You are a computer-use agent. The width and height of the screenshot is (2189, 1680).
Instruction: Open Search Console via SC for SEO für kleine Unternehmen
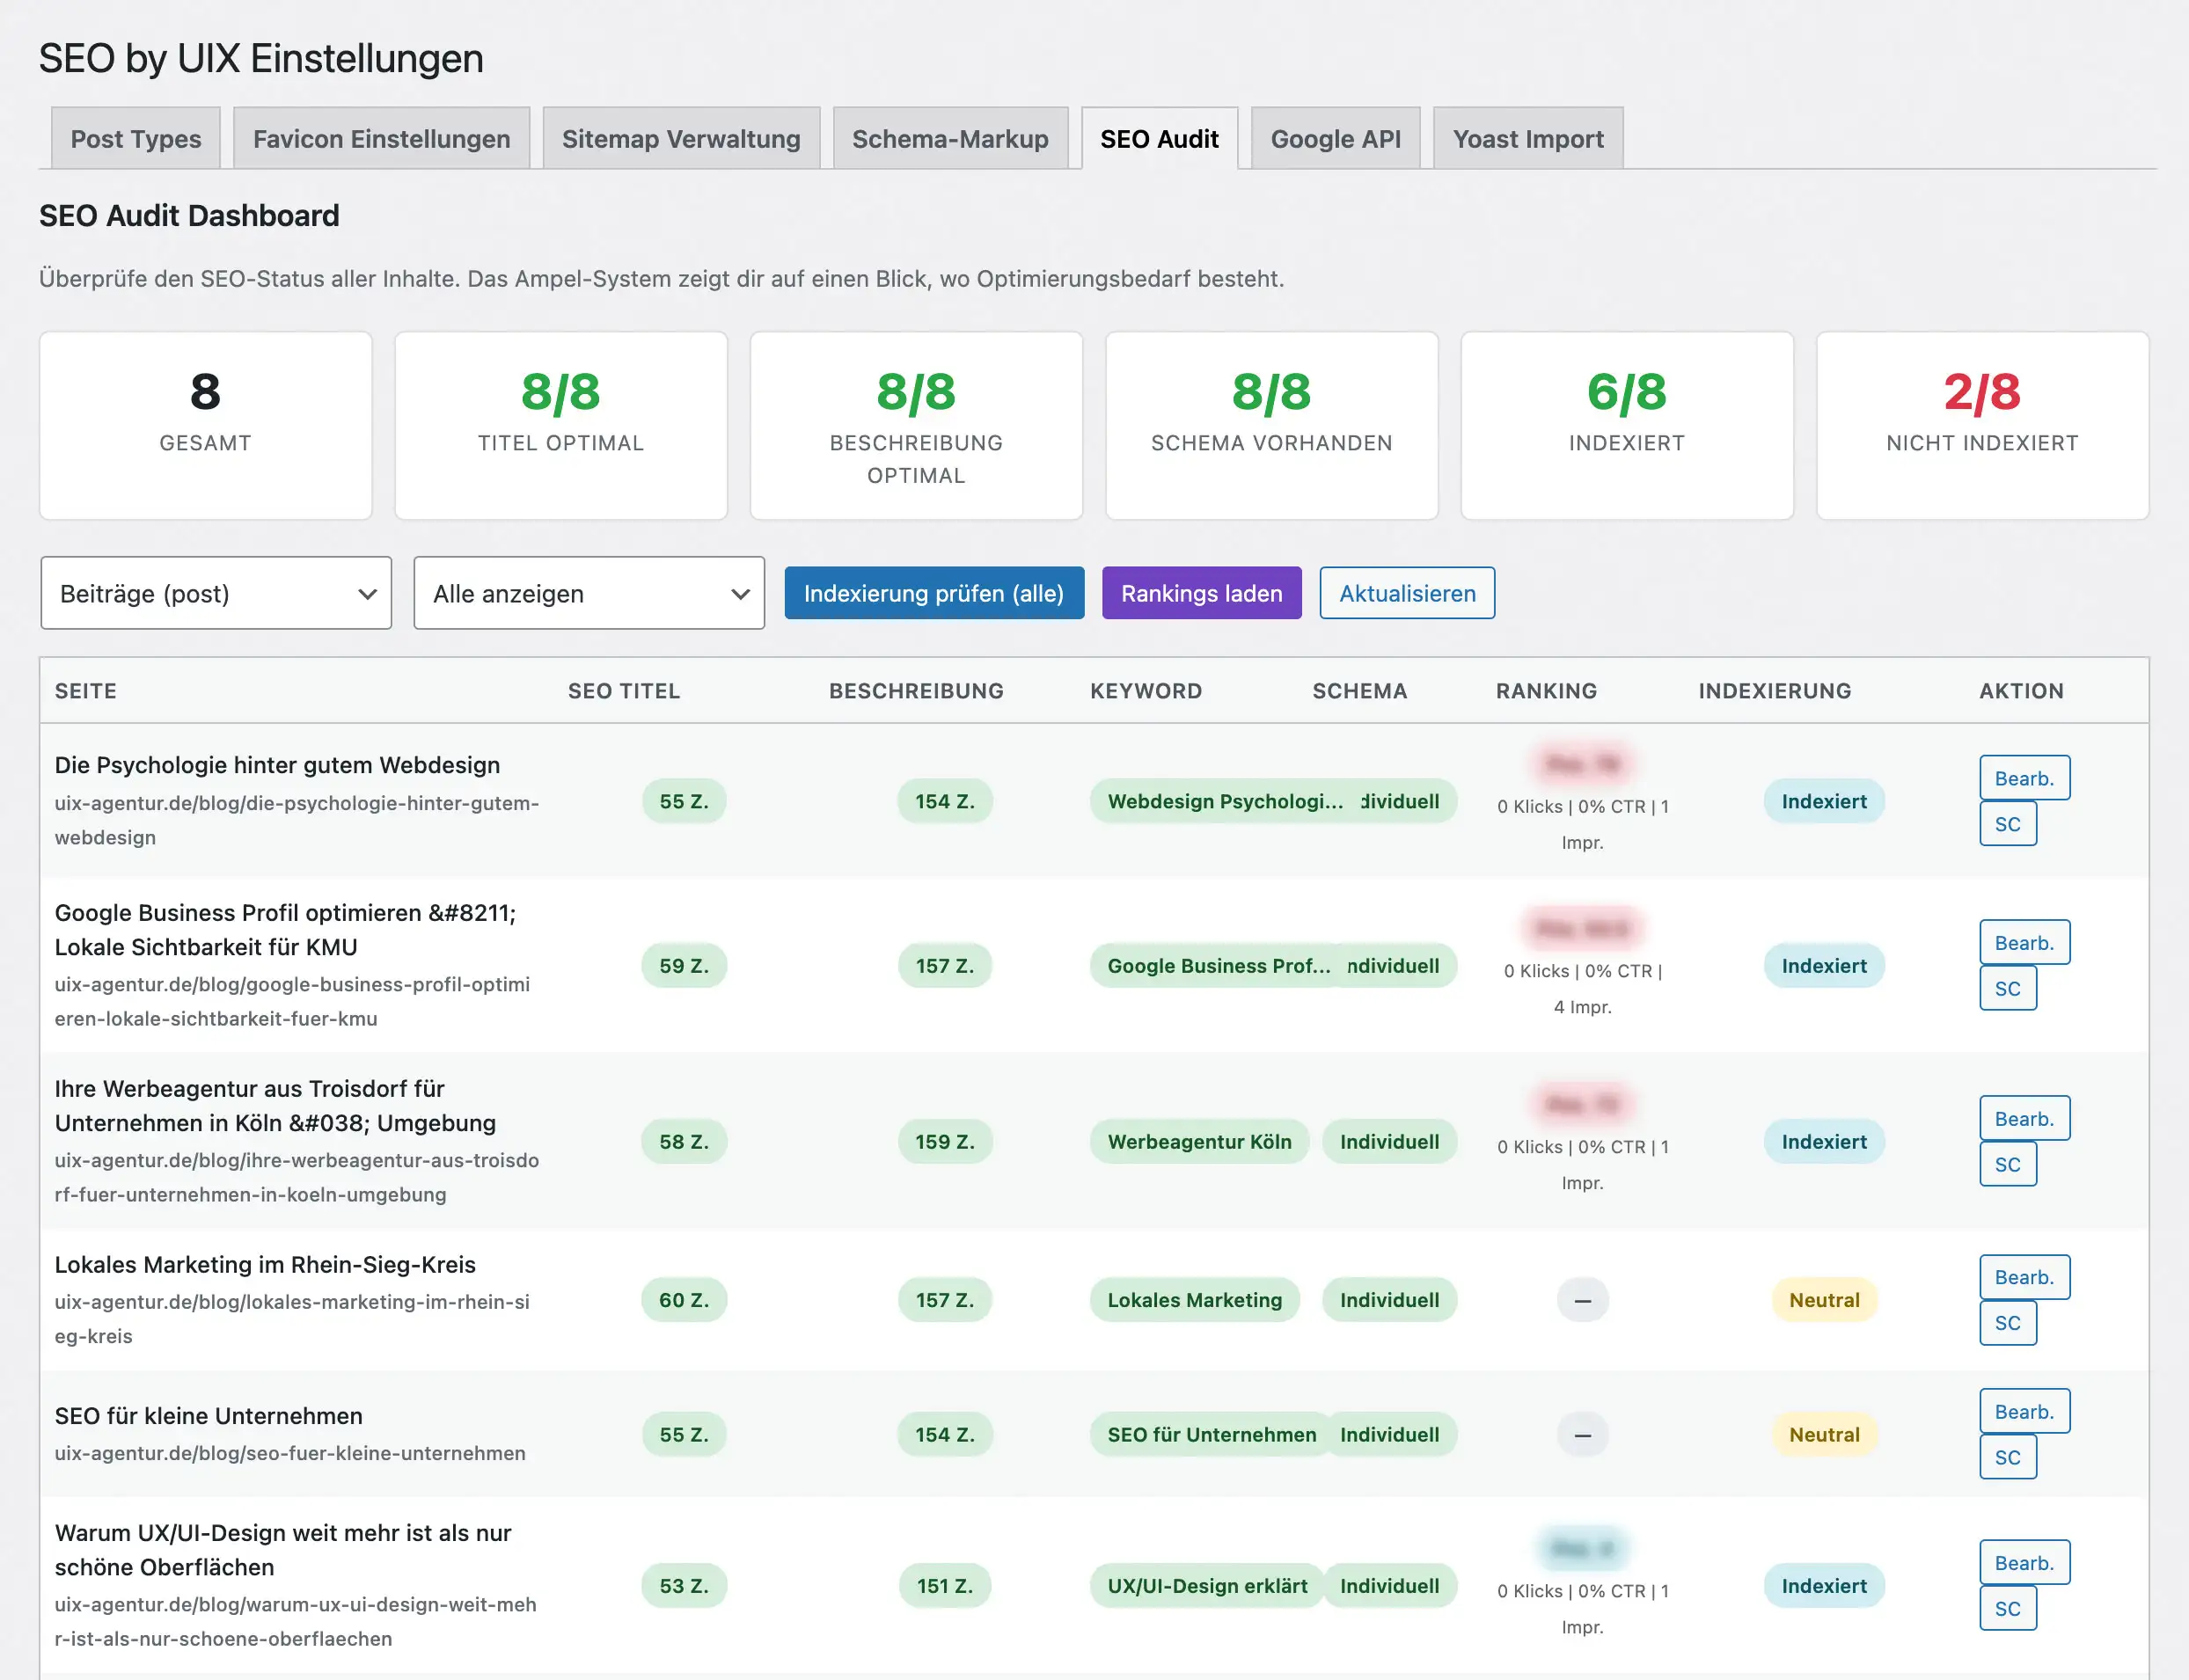2008,1457
